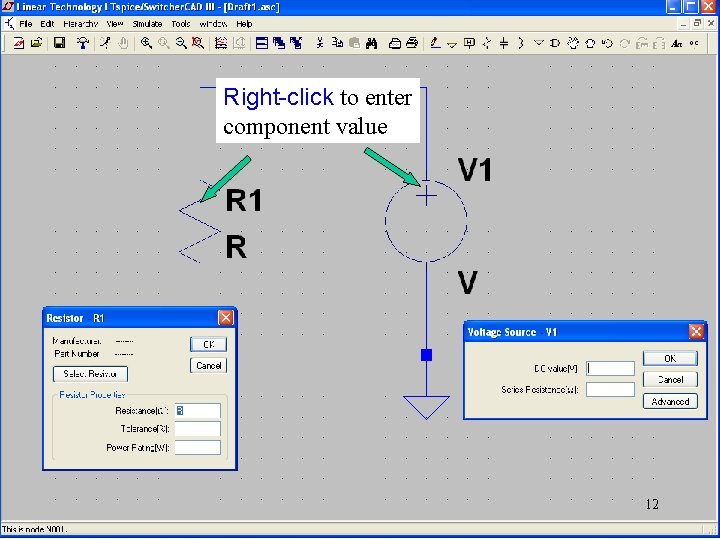This screenshot has width=720, height=540.
Task: Open Find with the binoculars icon
Action: (x=371, y=43)
